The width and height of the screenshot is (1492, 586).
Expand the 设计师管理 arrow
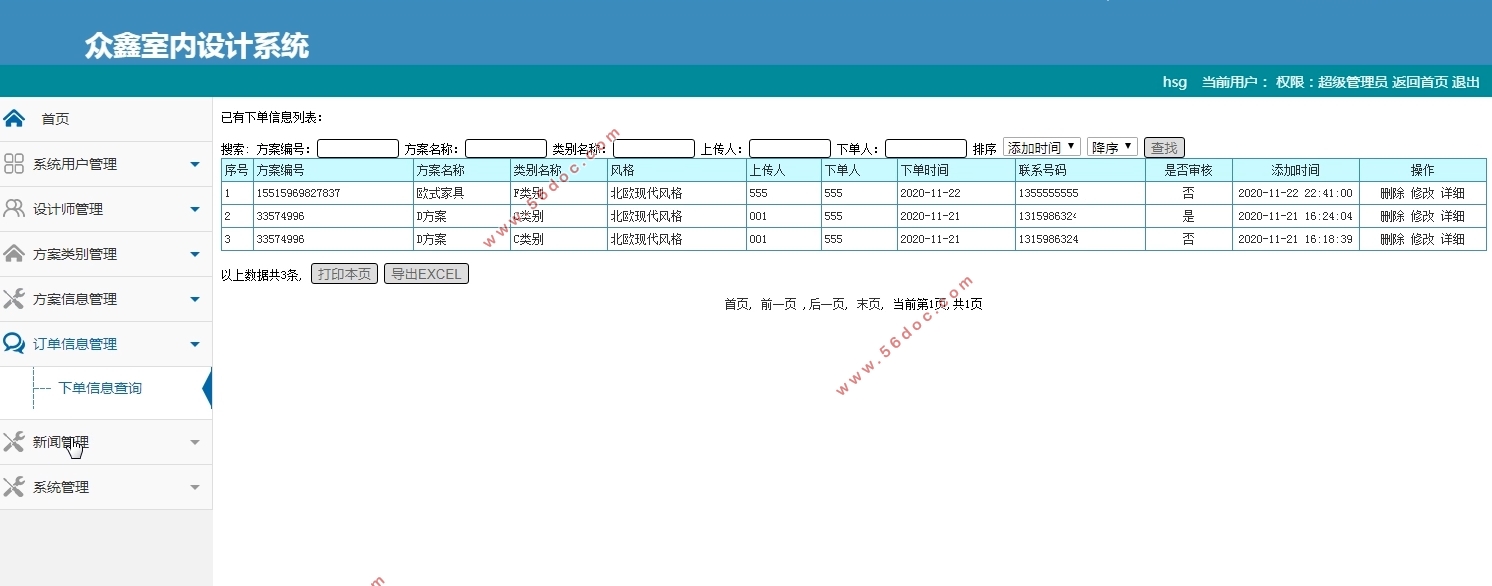[195, 209]
